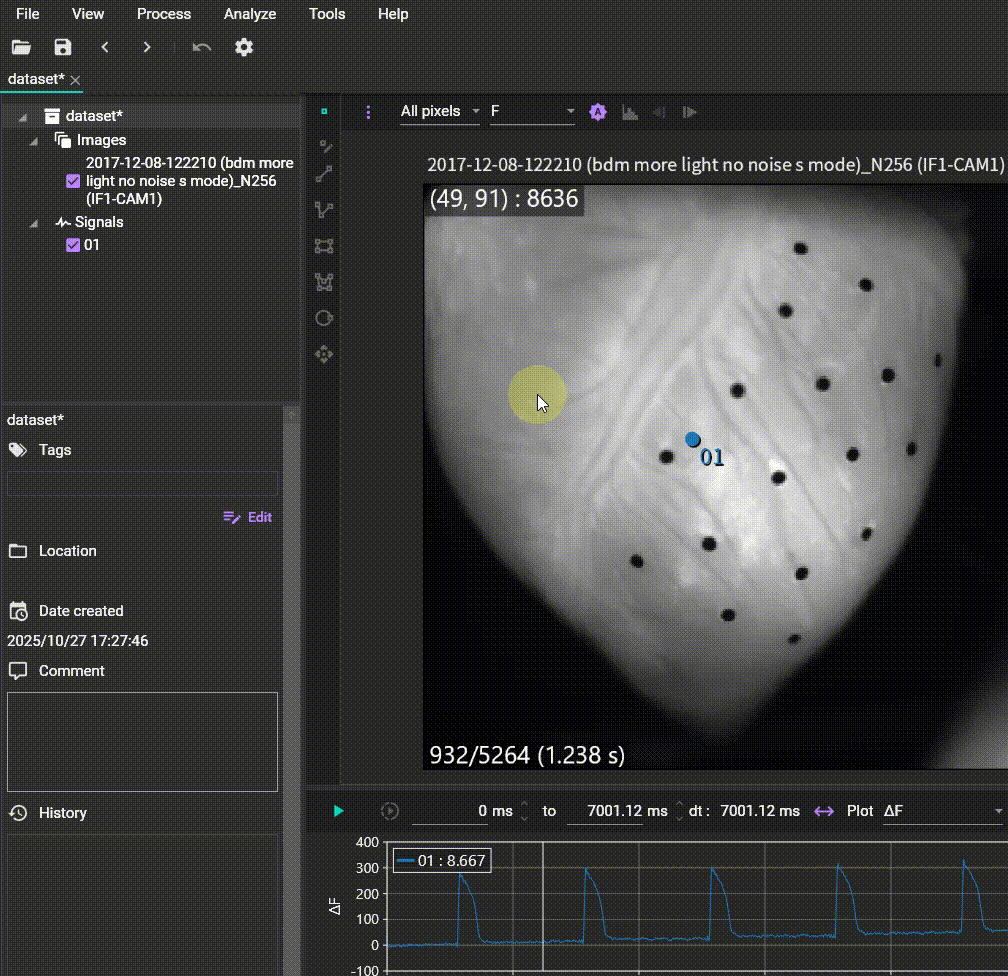Click the save disk icon
This screenshot has width=1008, height=976.
point(63,47)
